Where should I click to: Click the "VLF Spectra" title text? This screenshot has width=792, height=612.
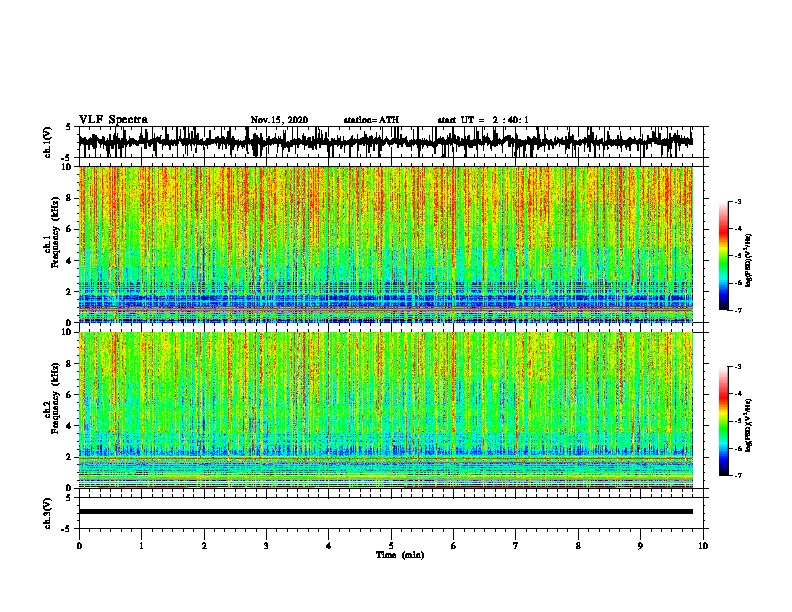[x=113, y=119]
